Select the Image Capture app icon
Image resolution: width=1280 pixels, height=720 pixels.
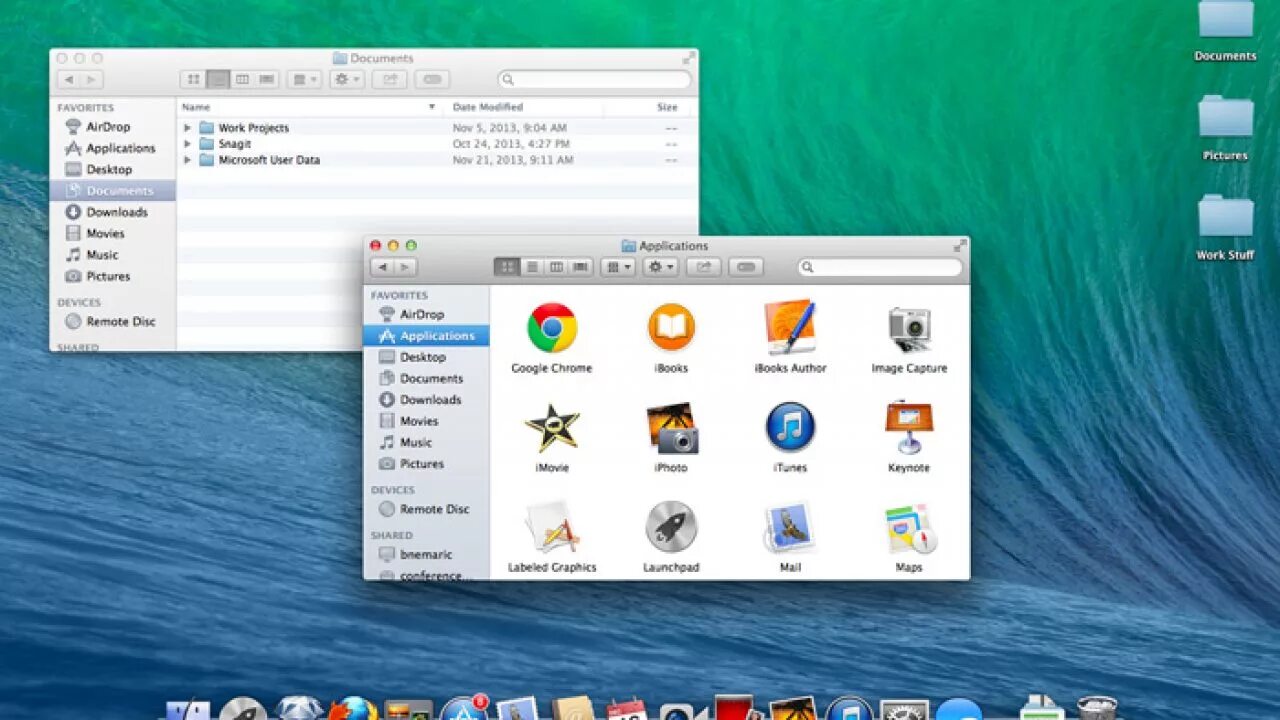[909, 328]
